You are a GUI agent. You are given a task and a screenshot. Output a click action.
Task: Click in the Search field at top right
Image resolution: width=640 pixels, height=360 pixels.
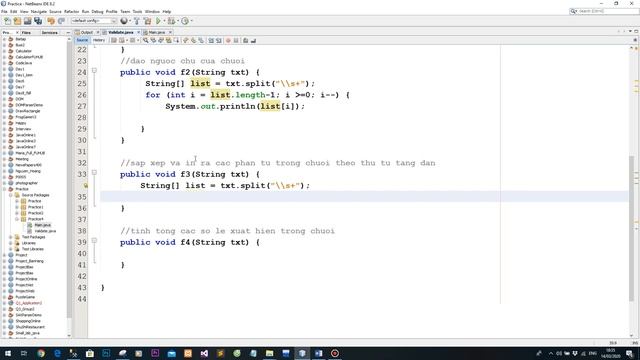tap(607, 11)
